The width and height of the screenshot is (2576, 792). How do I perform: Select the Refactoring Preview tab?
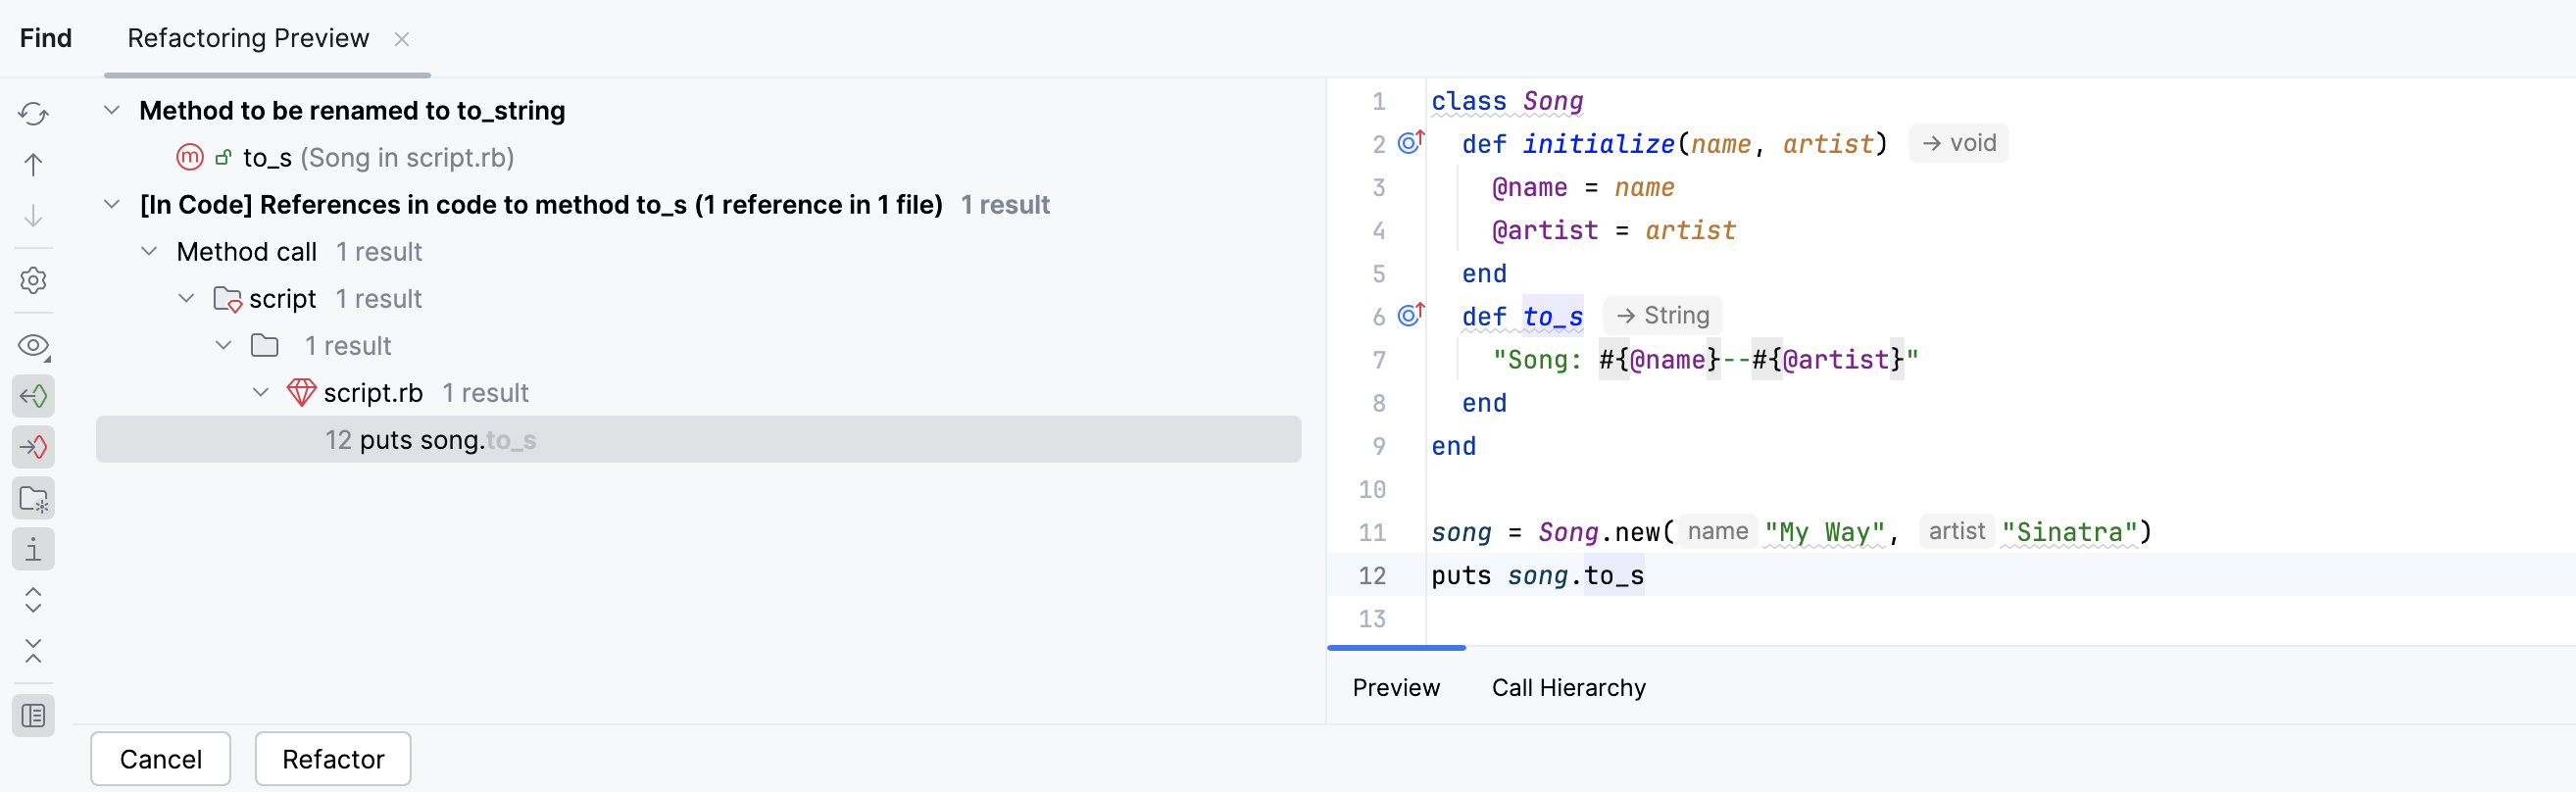tap(248, 38)
